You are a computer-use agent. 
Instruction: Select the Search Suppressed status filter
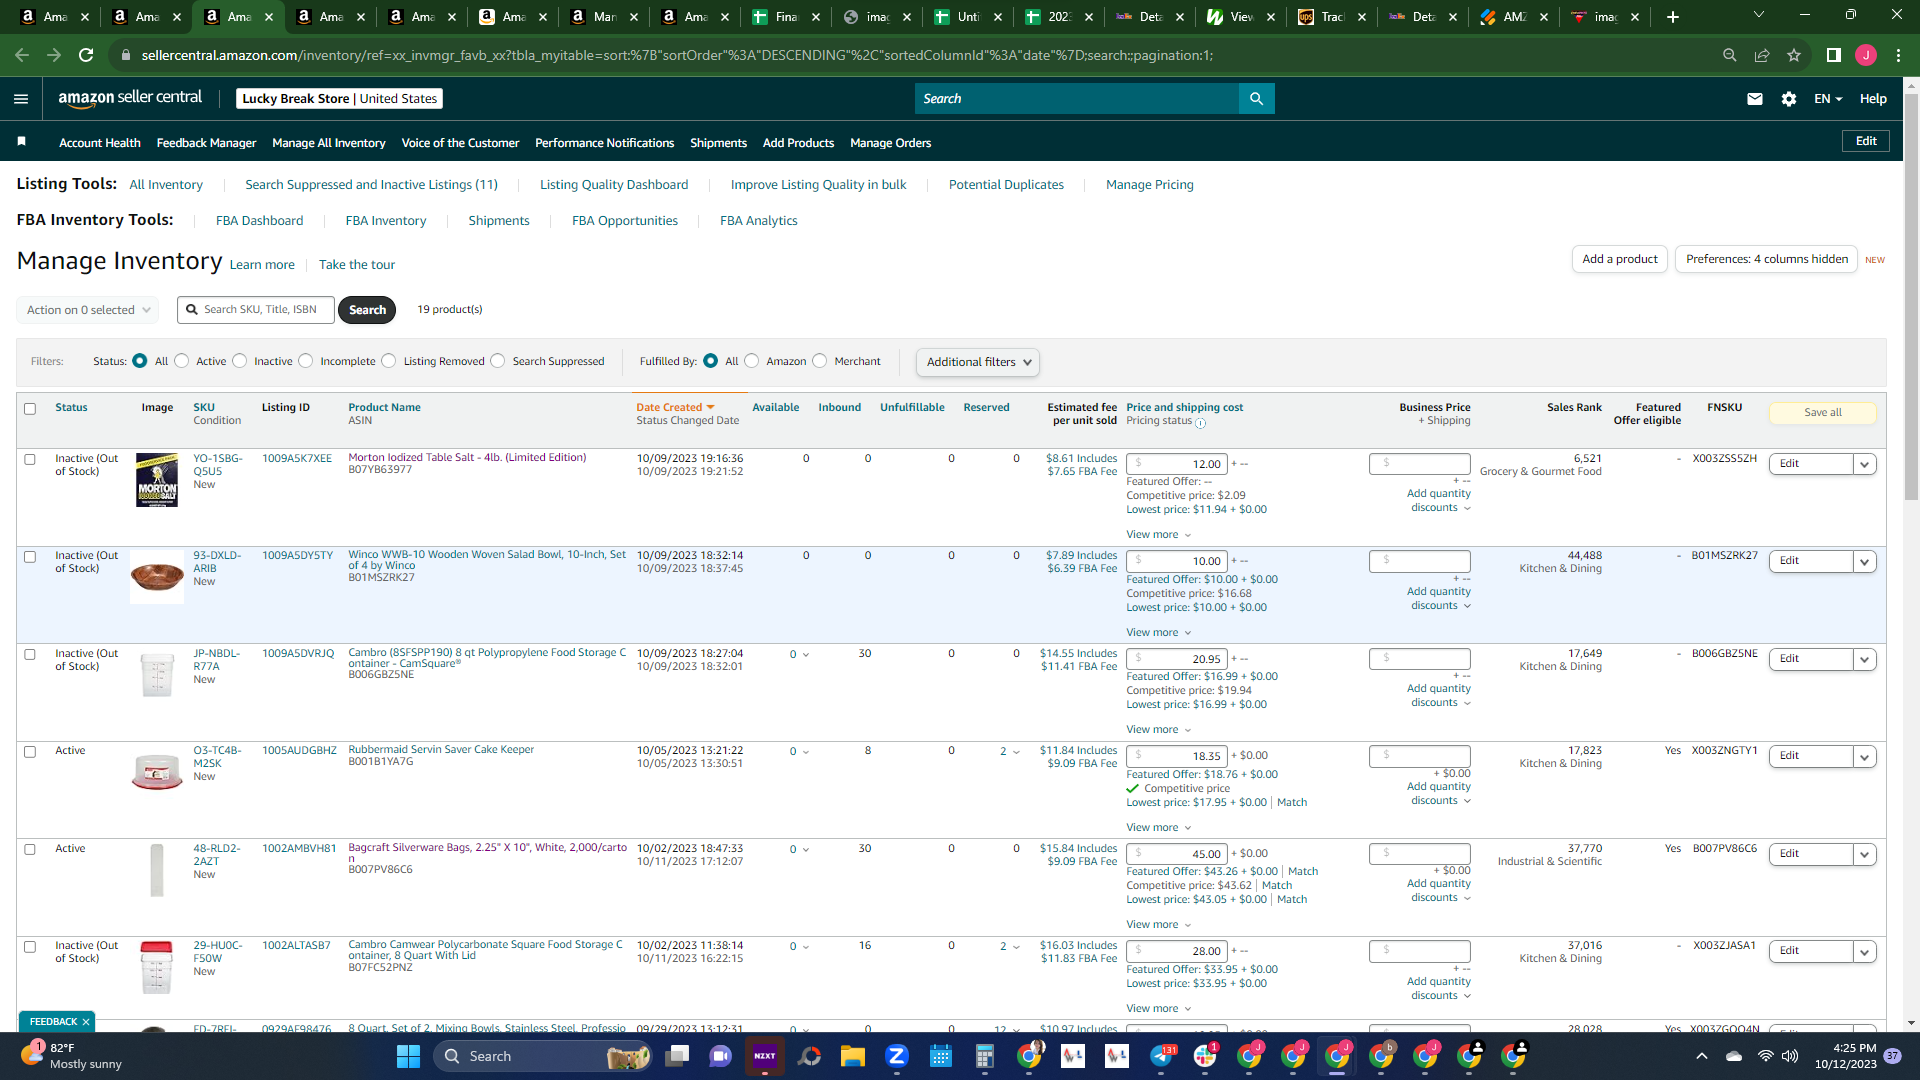coord(498,361)
